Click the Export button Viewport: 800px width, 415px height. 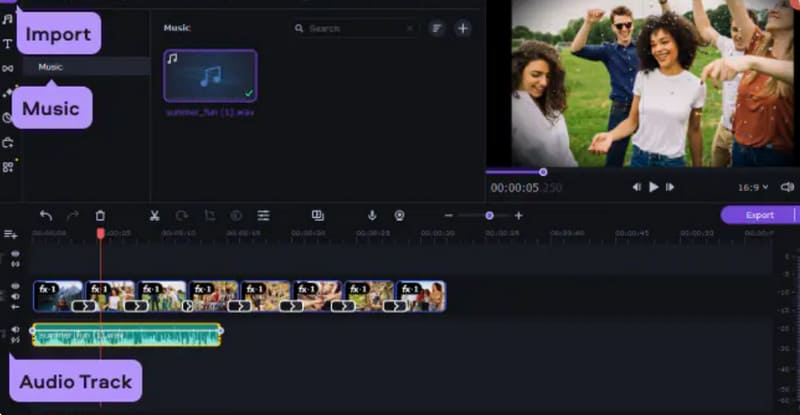point(759,215)
